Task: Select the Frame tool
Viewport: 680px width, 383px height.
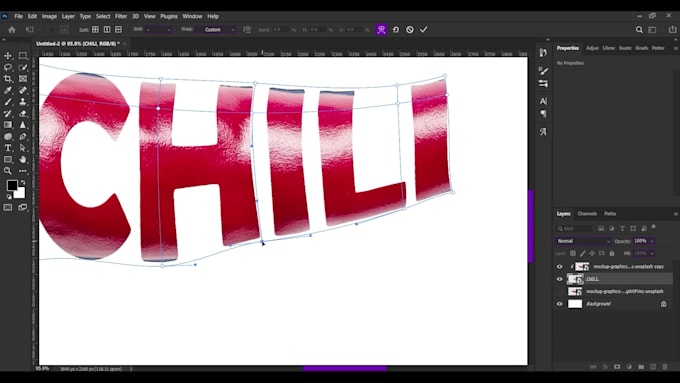Action: coord(23,79)
